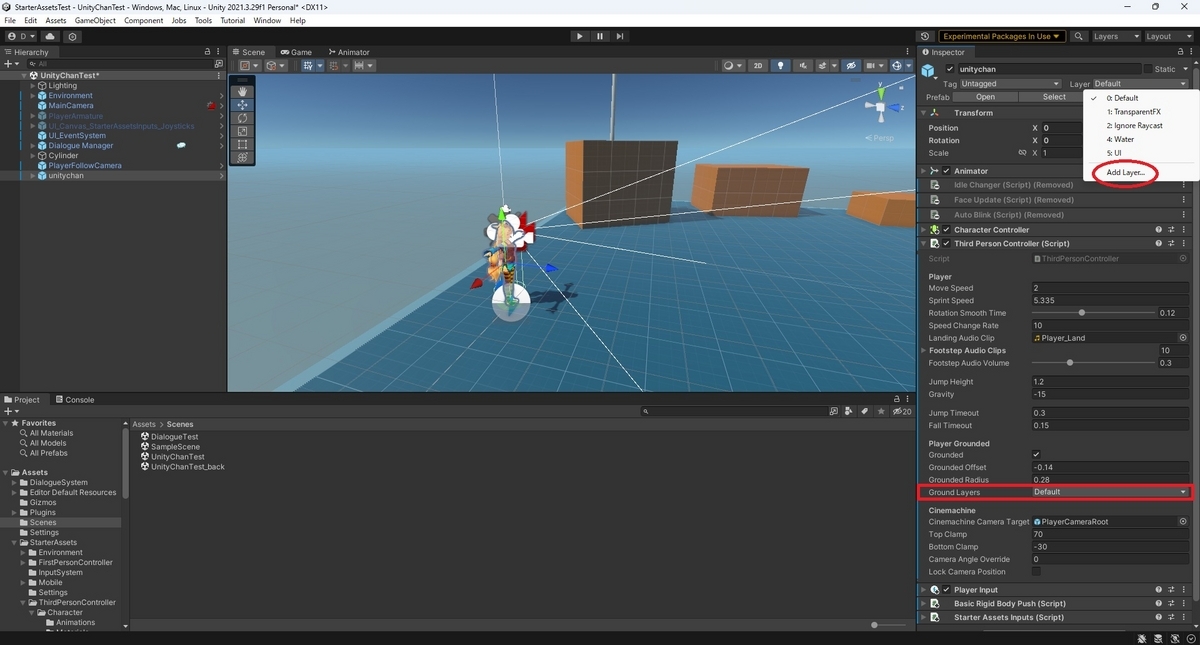The image size is (1200, 645).
Task: Select the Move tool in scene toolbar
Action: pyautogui.click(x=242, y=104)
